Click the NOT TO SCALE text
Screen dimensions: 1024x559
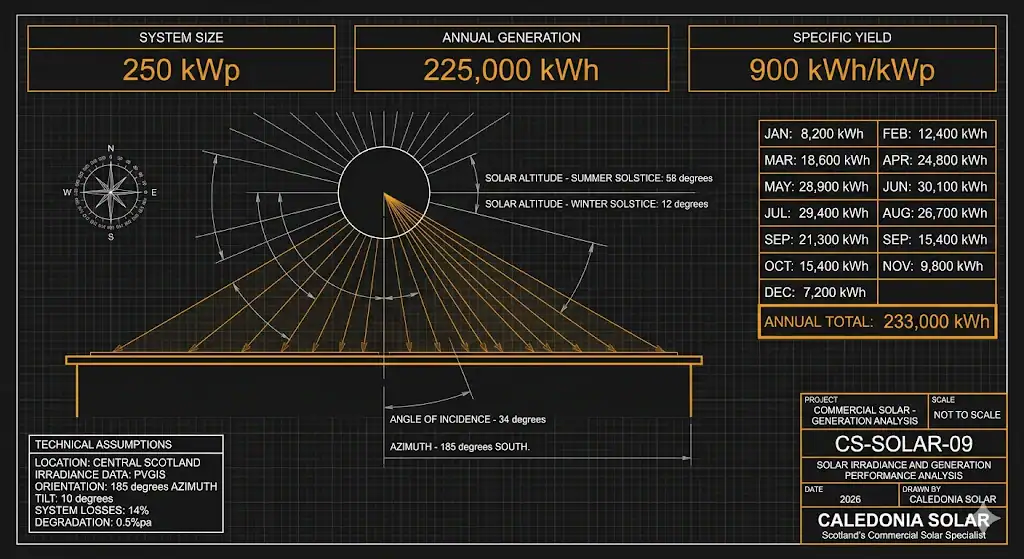(x=967, y=415)
